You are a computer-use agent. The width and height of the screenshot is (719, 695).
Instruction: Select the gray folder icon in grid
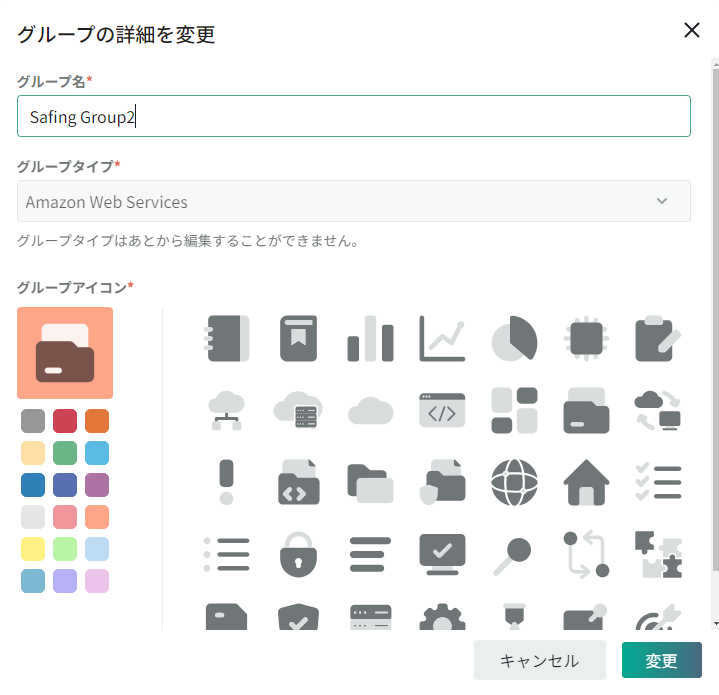tap(586, 410)
